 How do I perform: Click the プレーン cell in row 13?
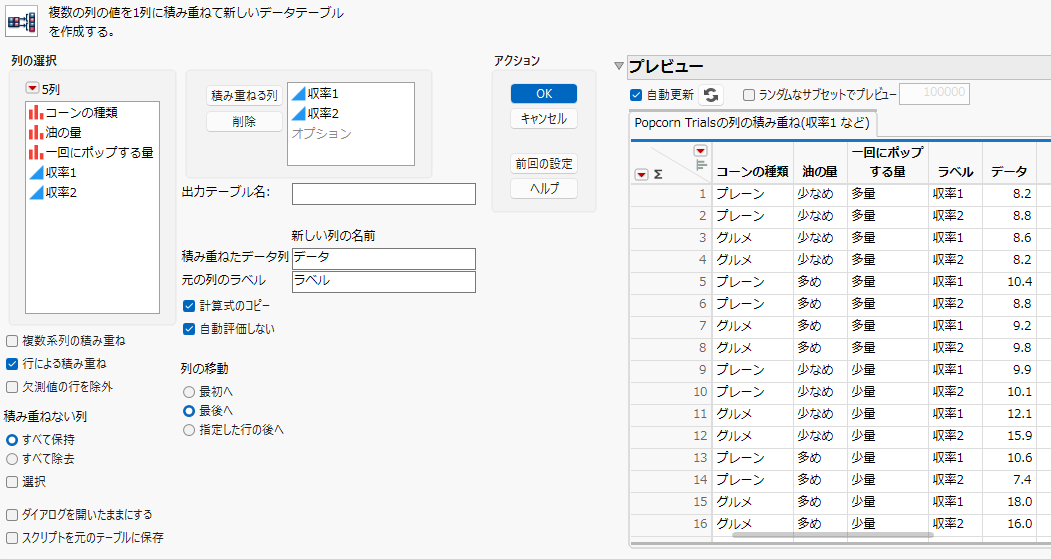point(752,458)
